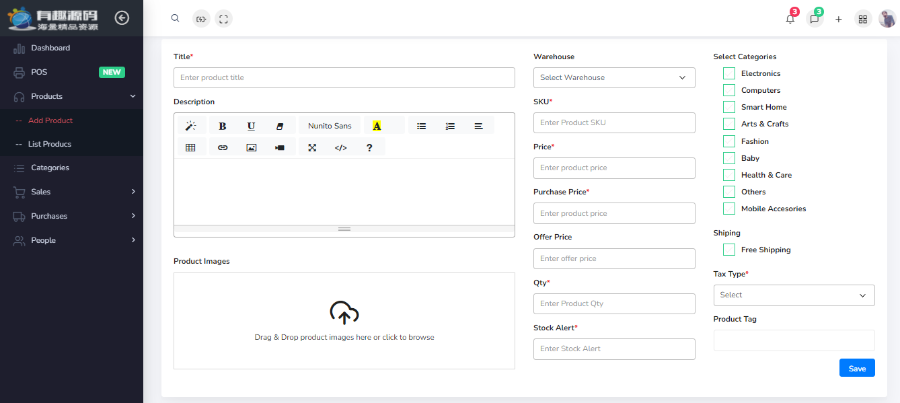Insert an unordered bullet list
The image size is (900, 403).
(x=422, y=126)
